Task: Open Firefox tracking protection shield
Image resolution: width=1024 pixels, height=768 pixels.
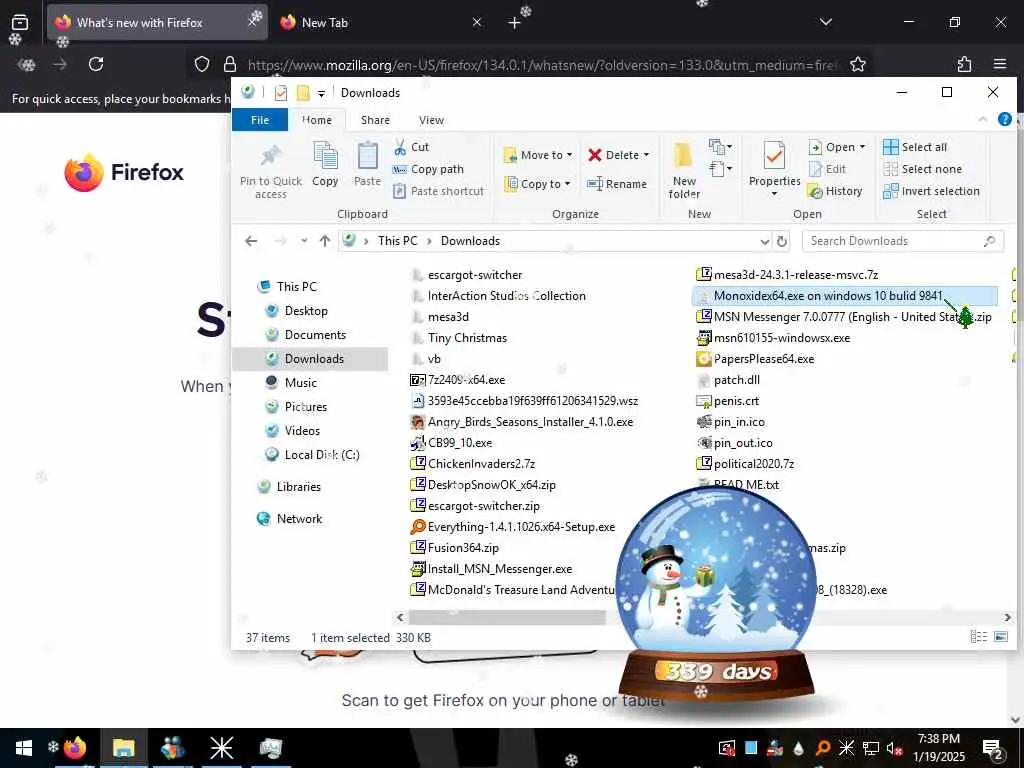Action: pyautogui.click(x=202, y=64)
